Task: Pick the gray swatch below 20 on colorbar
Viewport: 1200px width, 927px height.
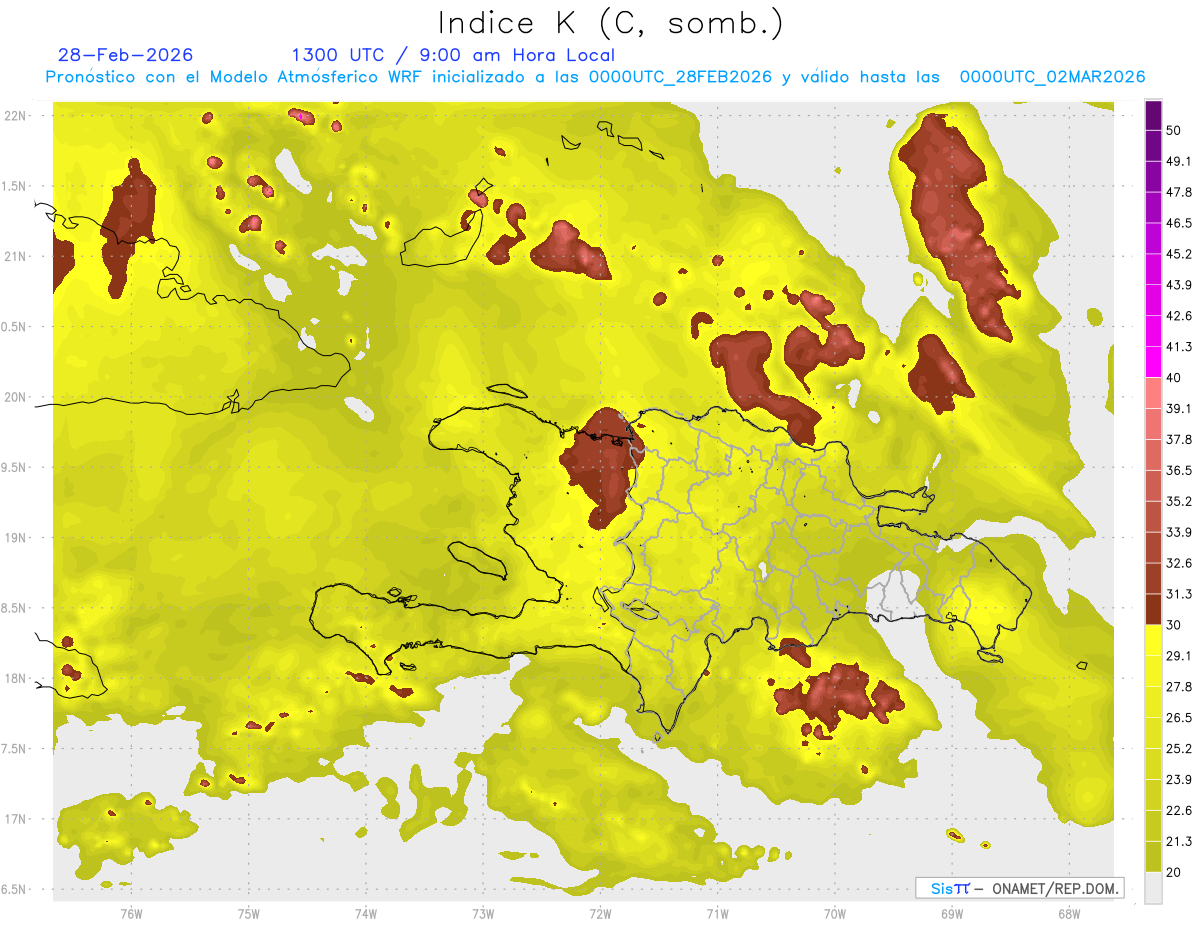Action: pyautogui.click(x=1153, y=888)
